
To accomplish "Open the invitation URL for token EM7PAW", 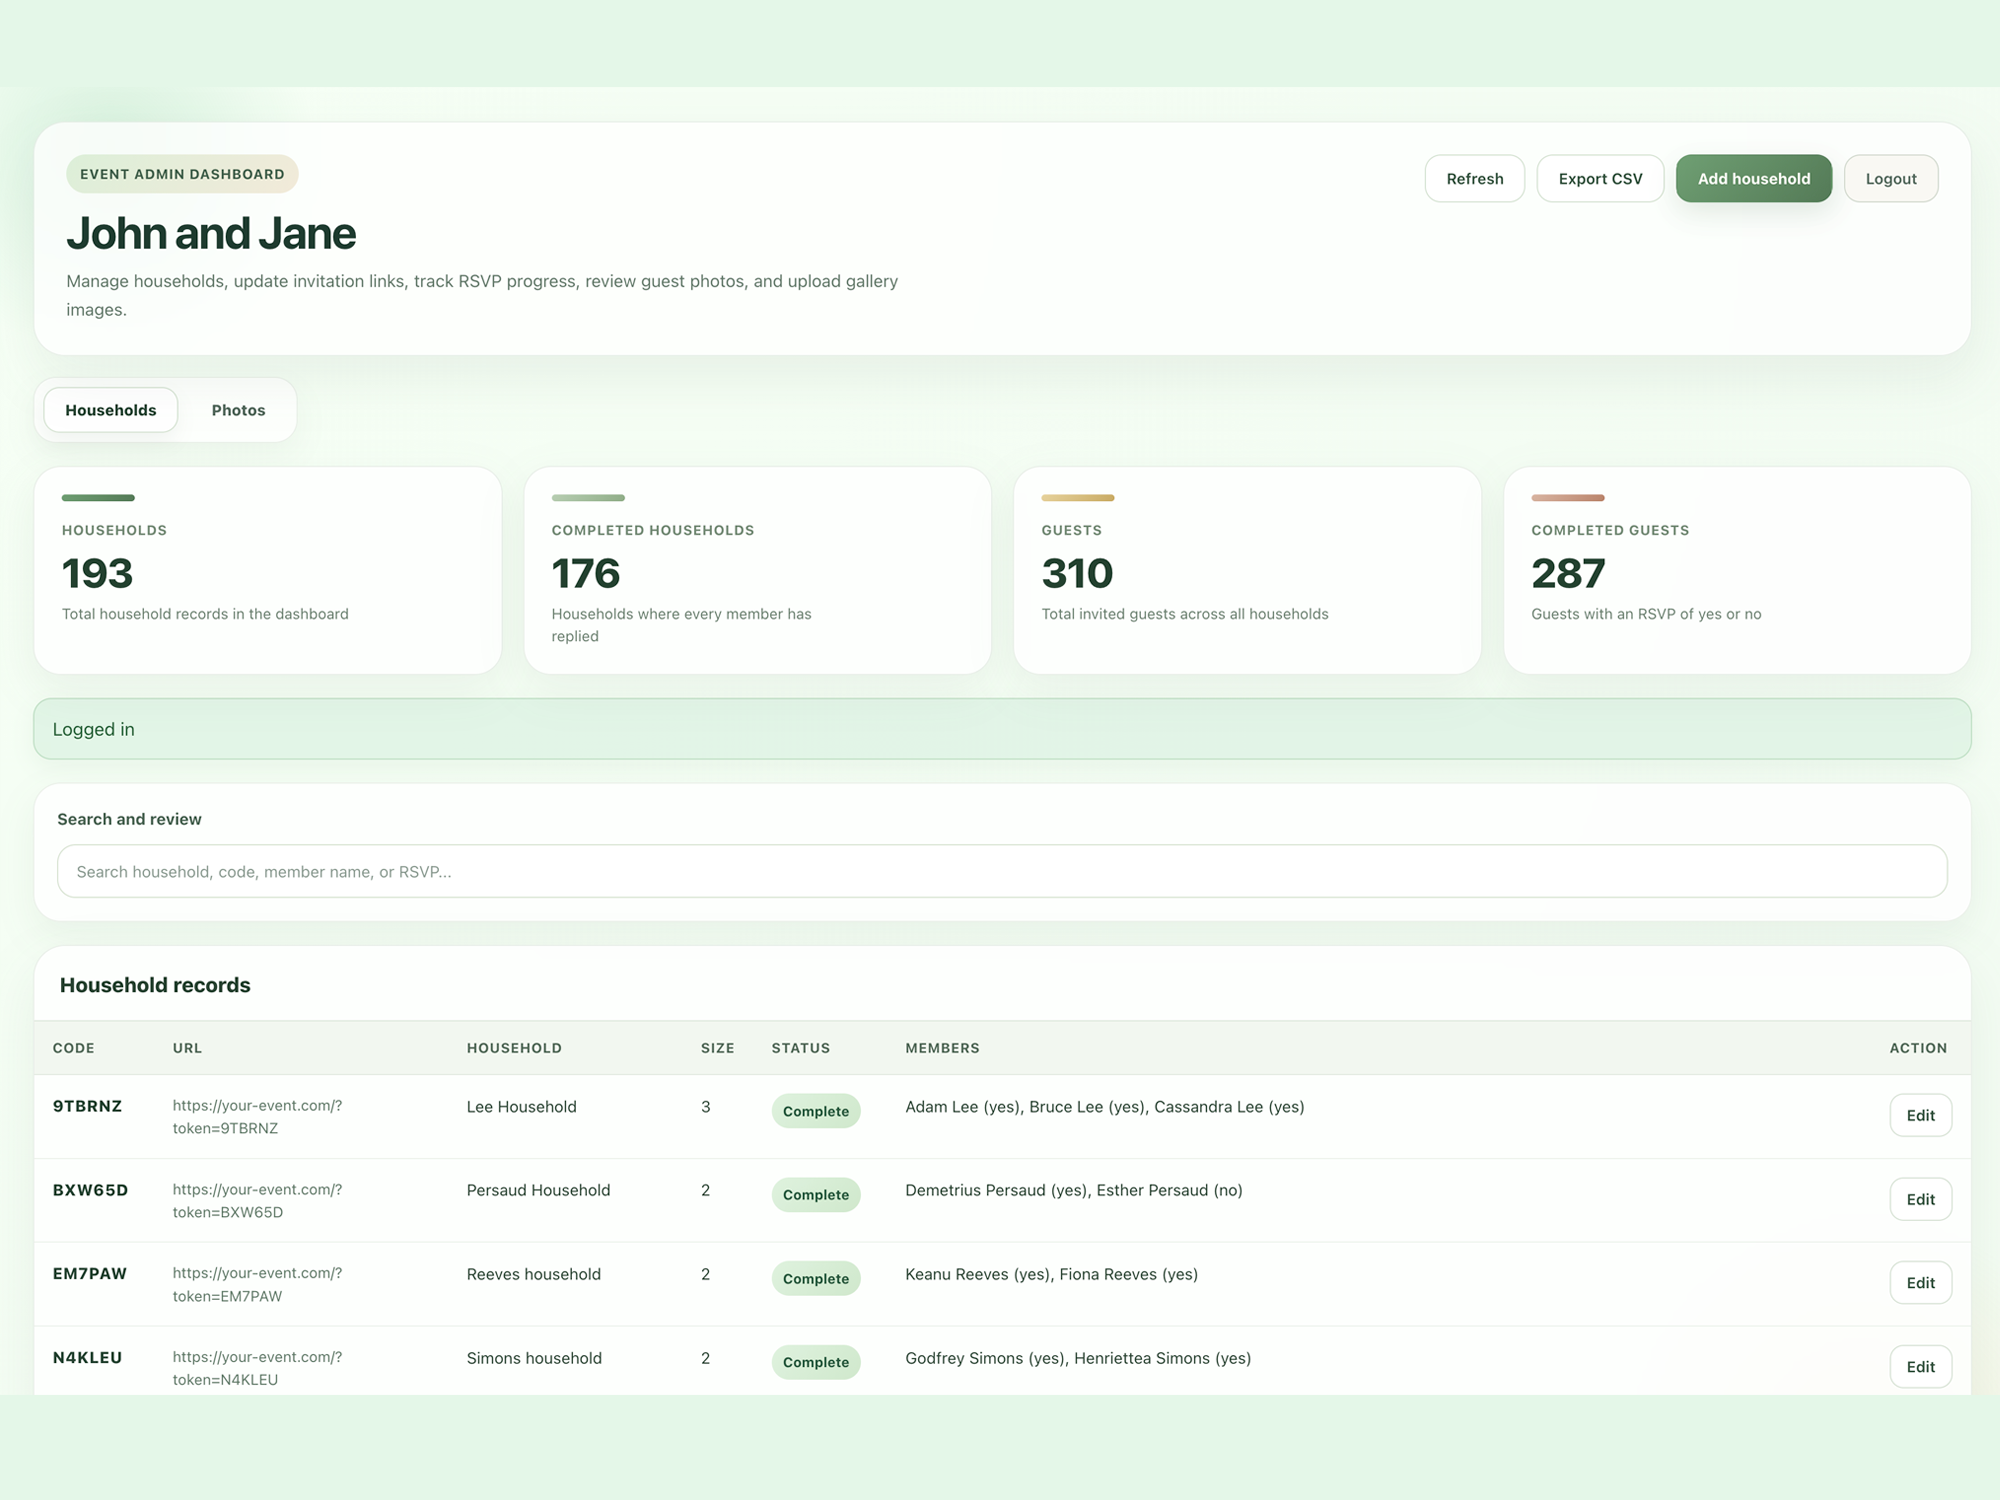I will coord(257,1284).
